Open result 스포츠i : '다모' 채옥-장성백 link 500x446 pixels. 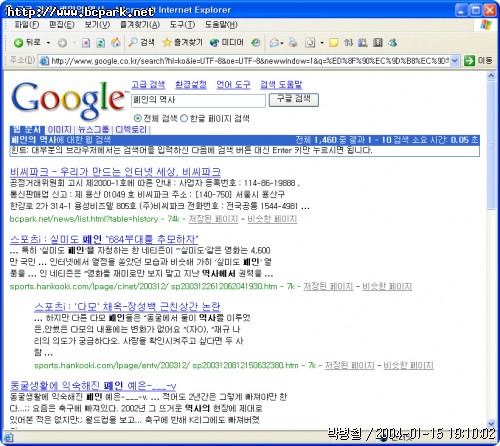pos(127,306)
